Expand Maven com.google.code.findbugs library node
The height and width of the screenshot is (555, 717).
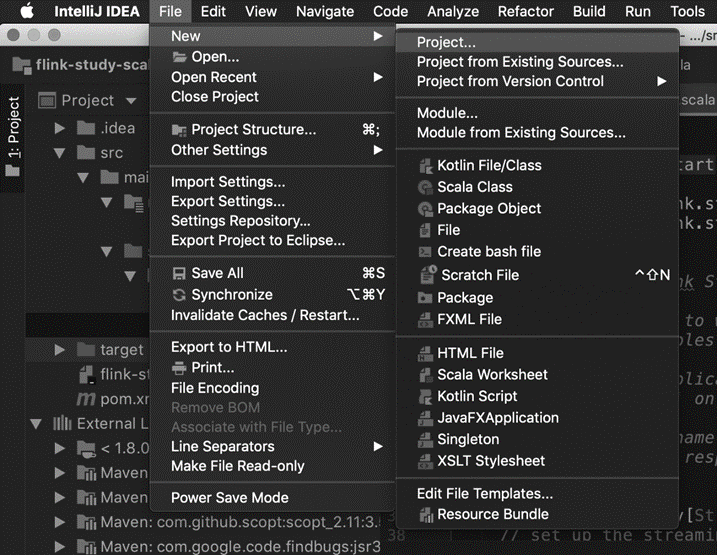(x=60, y=546)
